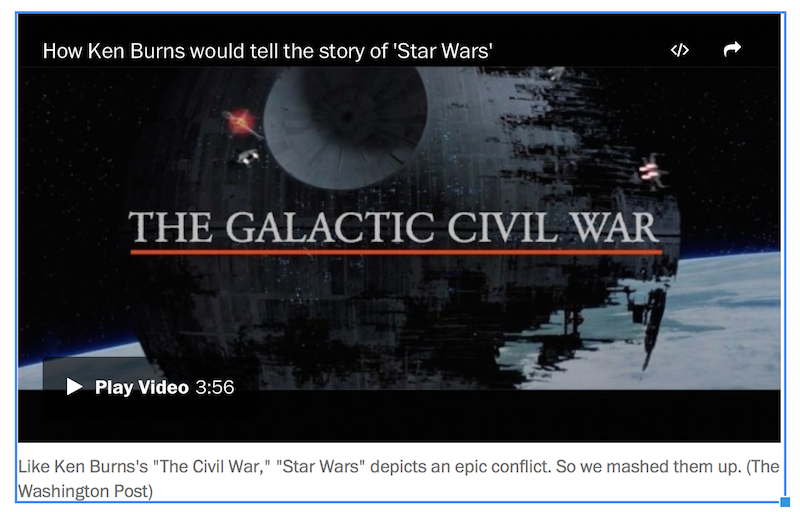Screen dimensions: 800x512
Task: Click the black bar beneath the video image
Action: [399, 416]
